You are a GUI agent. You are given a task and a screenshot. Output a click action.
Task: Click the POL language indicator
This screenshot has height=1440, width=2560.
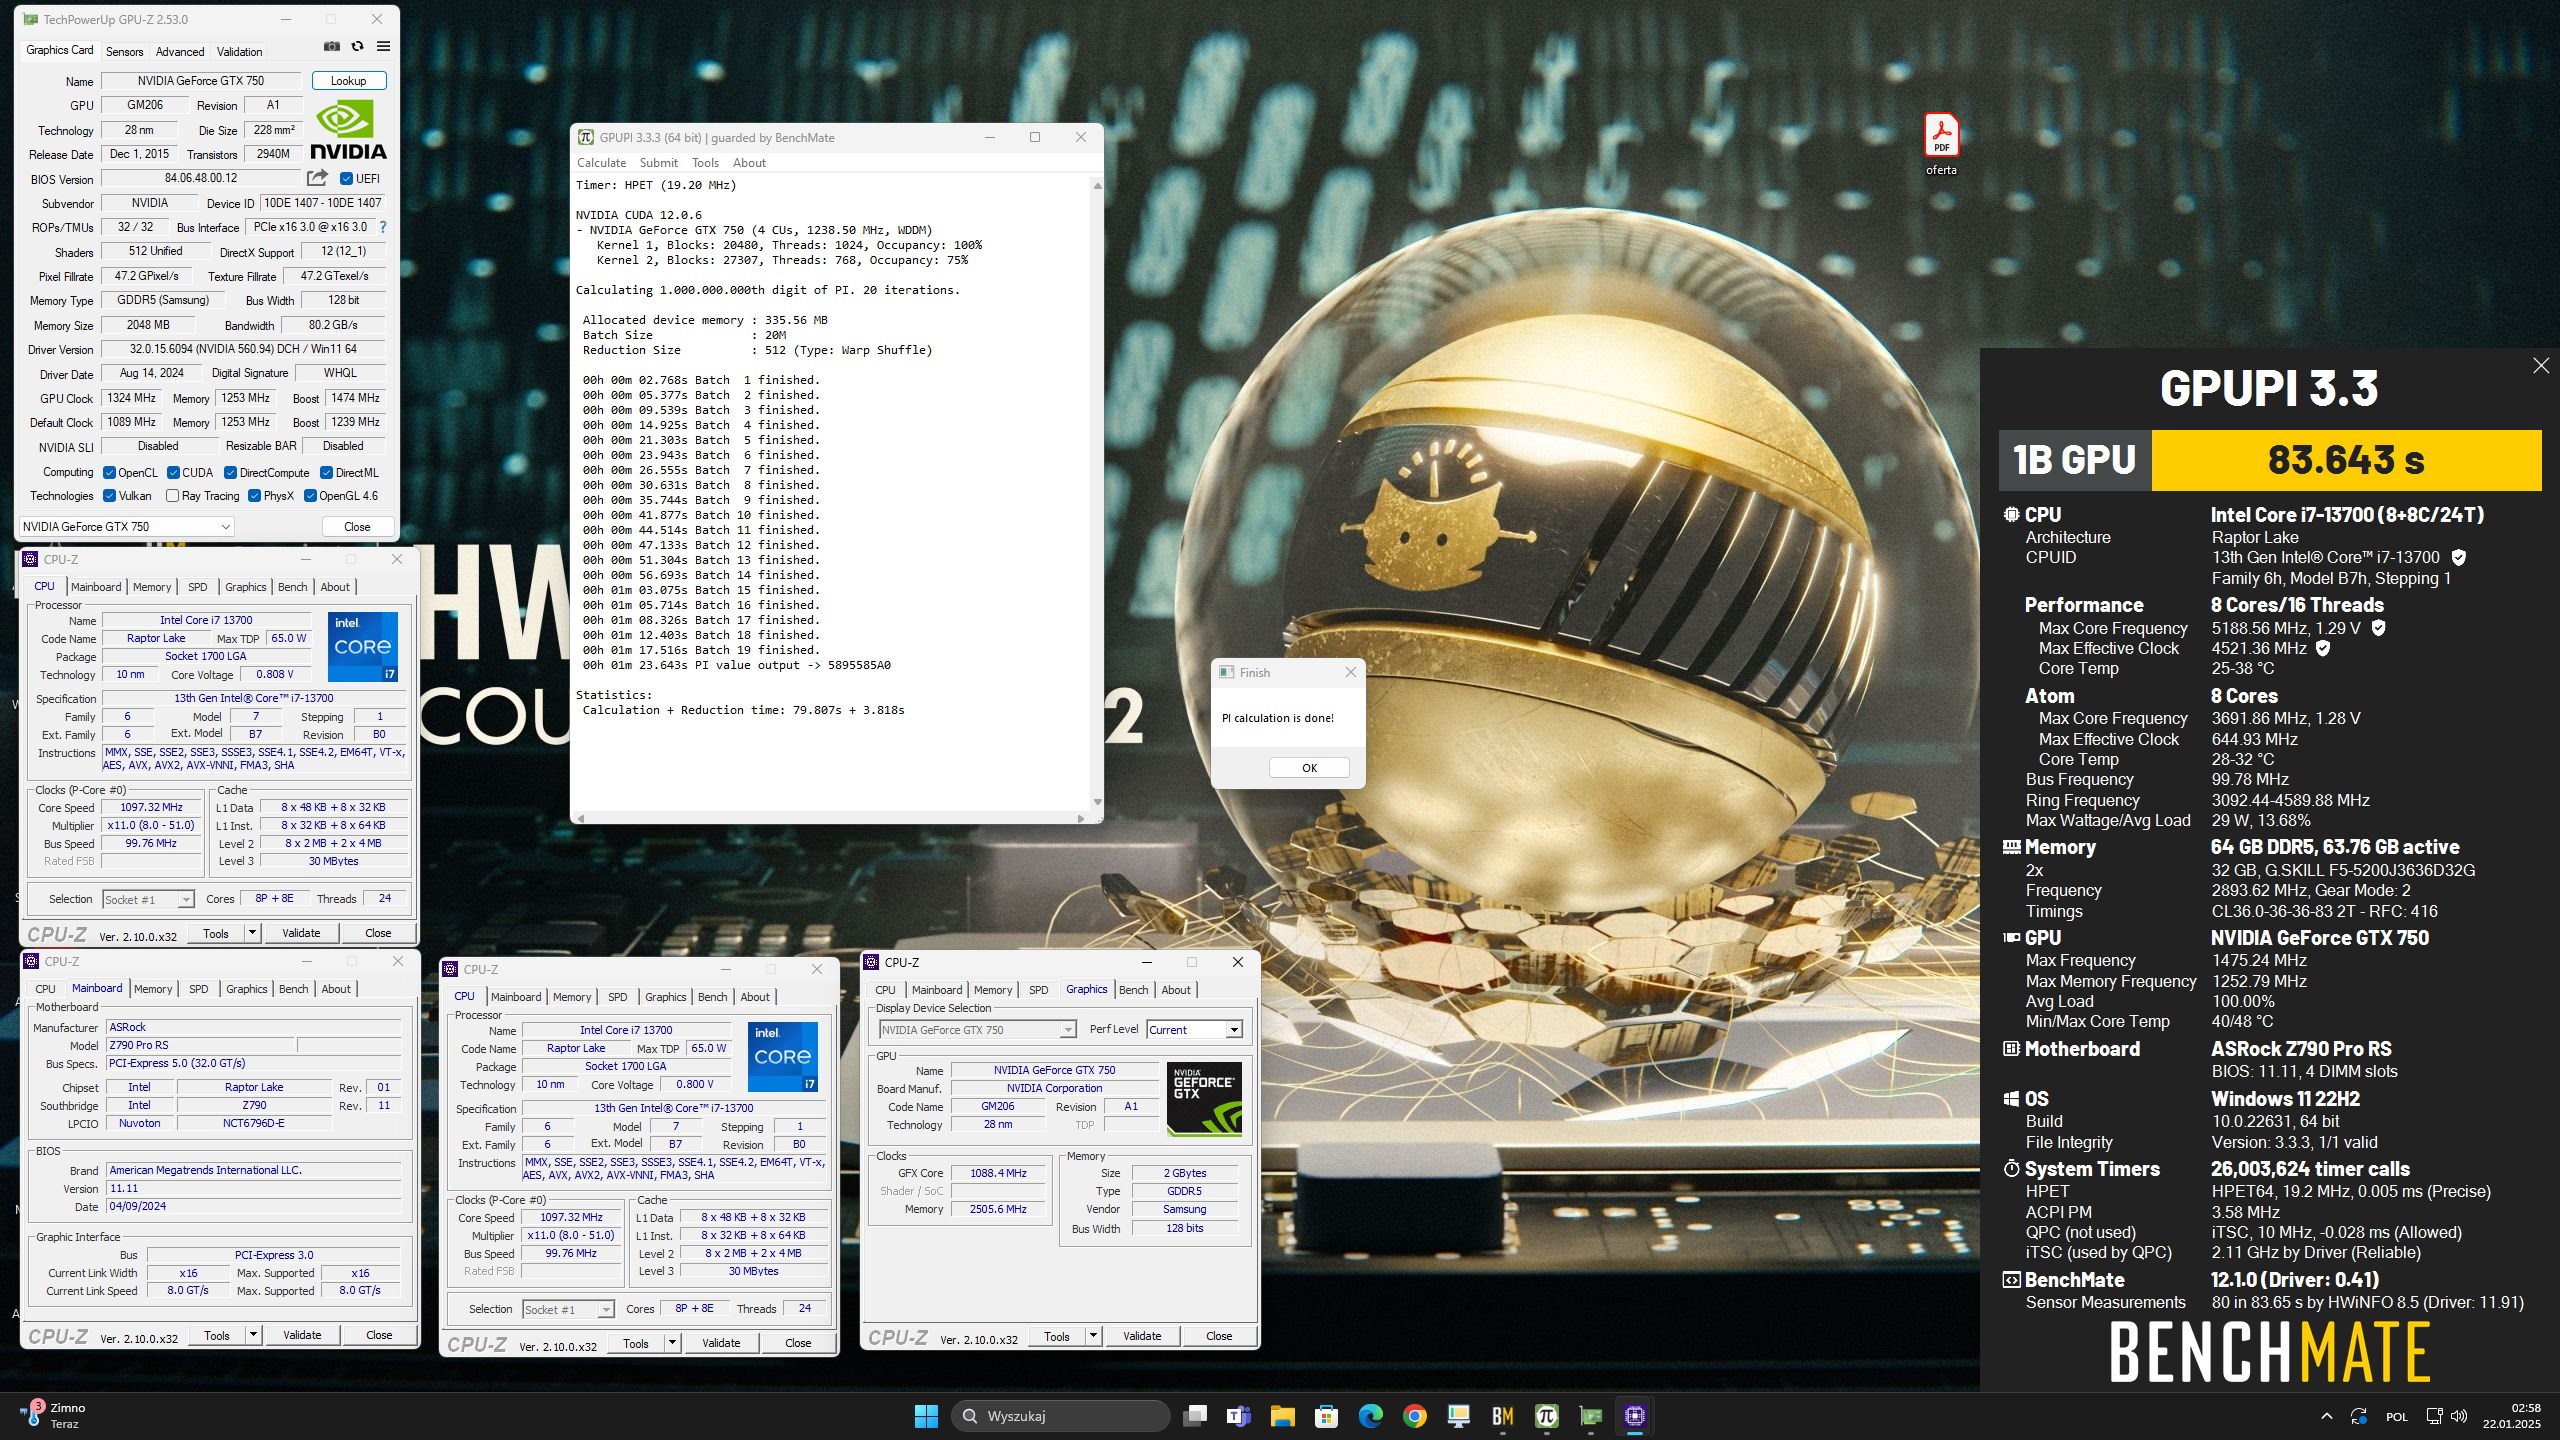point(2396,1417)
